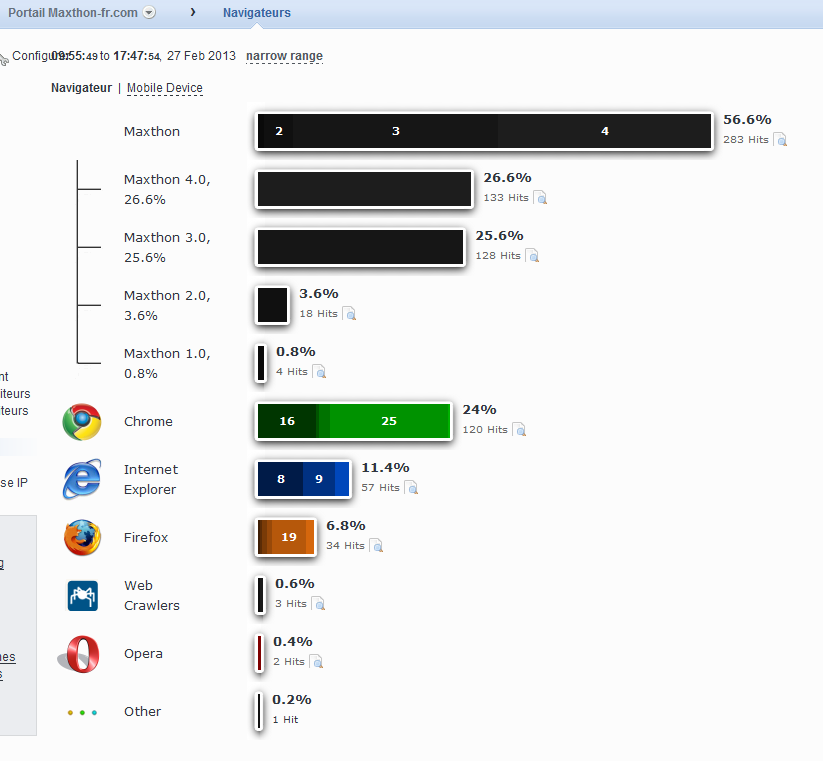Screen dimensions: 823x761
Task: Click the three-dot Other icon
Action: coord(82,712)
